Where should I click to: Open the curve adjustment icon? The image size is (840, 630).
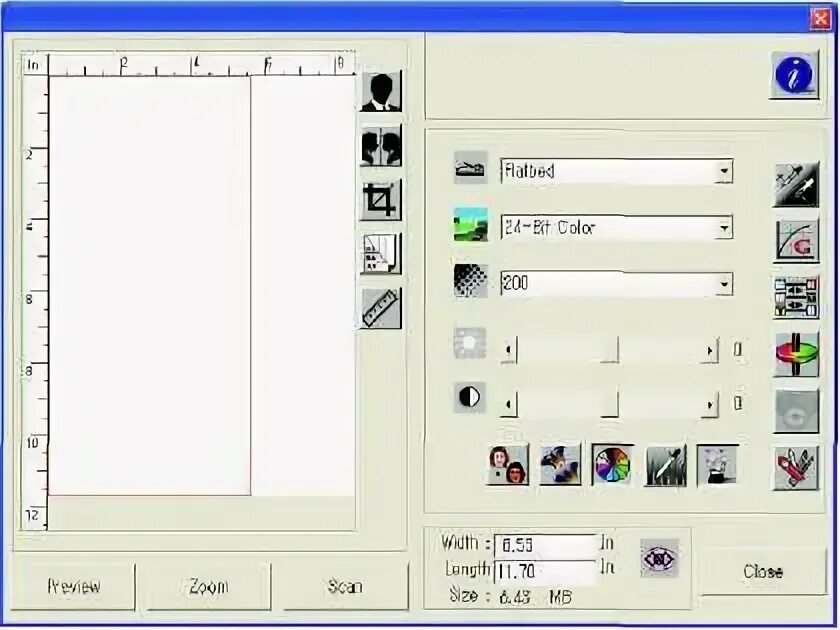click(x=797, y=241)
